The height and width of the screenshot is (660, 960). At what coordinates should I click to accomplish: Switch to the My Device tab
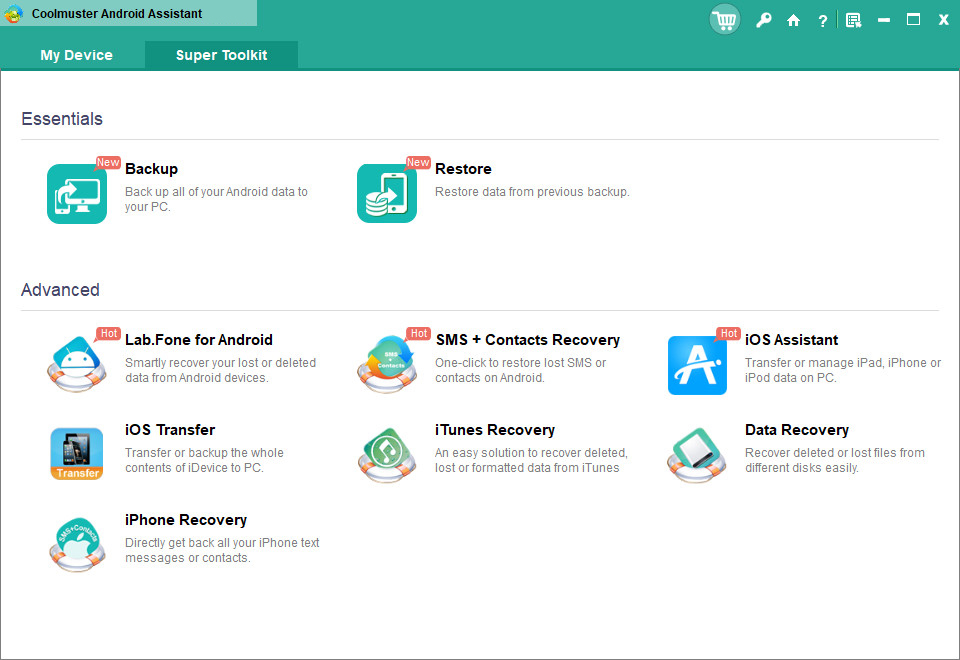pos(76,55)
